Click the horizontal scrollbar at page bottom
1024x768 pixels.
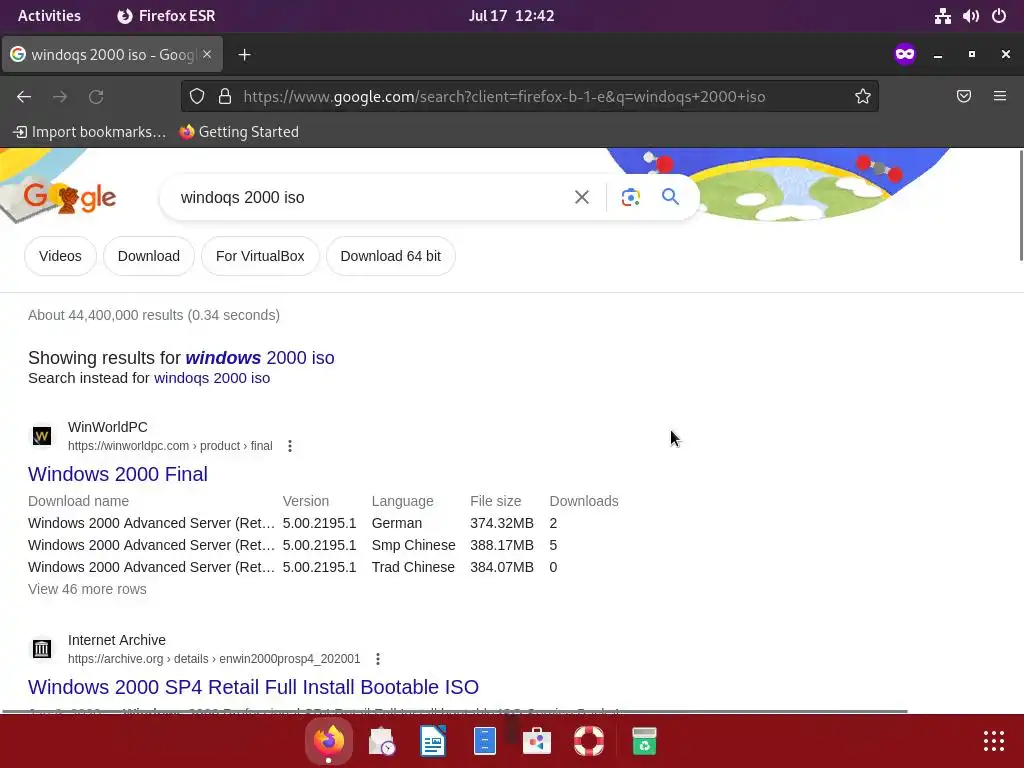pos(455,711)
